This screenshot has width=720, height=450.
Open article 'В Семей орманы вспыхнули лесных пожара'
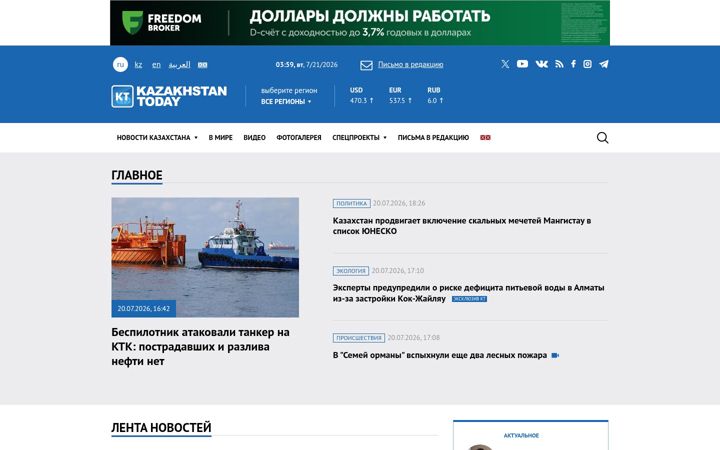[x=440, y=355]
